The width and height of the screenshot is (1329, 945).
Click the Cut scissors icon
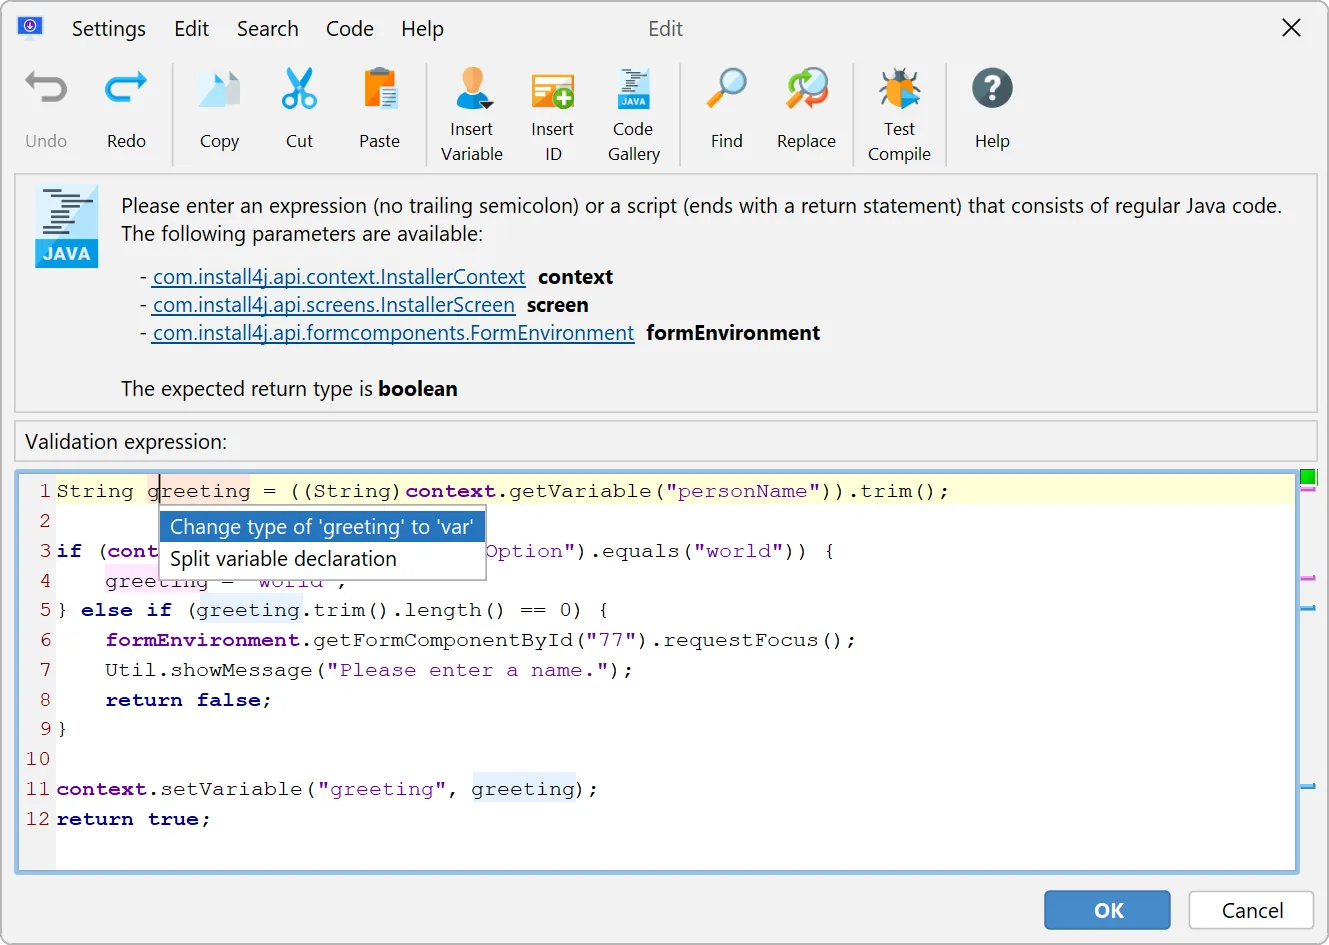pos(299,89)
